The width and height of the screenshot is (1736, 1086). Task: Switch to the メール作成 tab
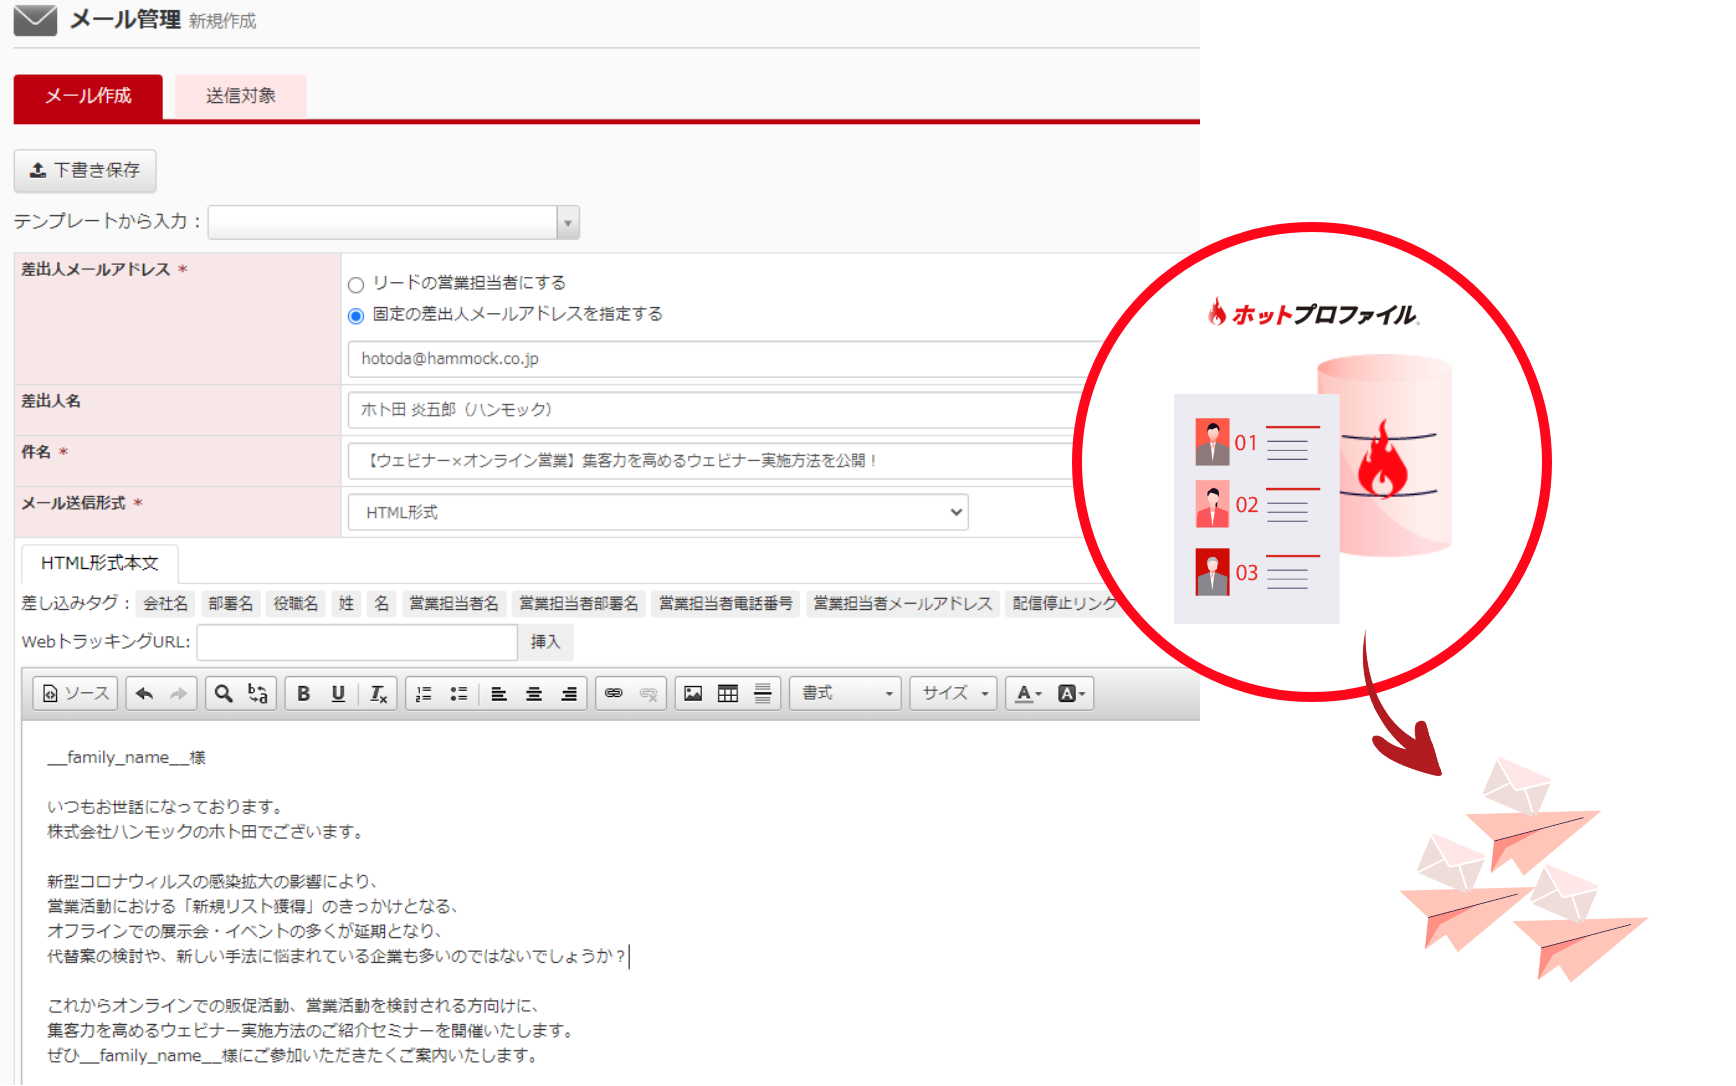click(x=88, y=96)
